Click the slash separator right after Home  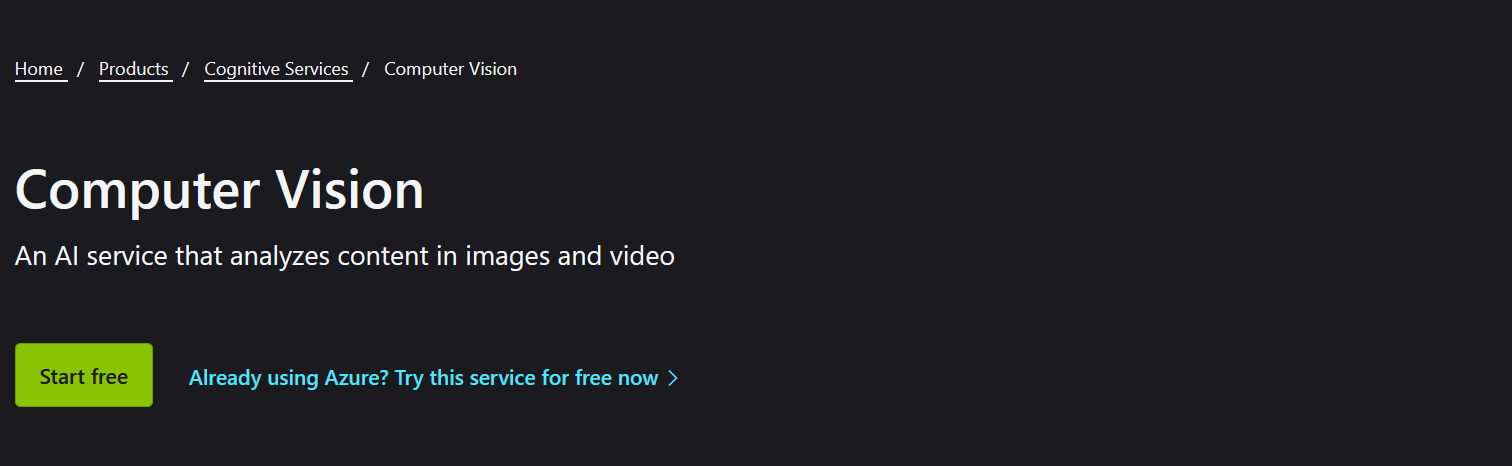click(x=80, y=69)
